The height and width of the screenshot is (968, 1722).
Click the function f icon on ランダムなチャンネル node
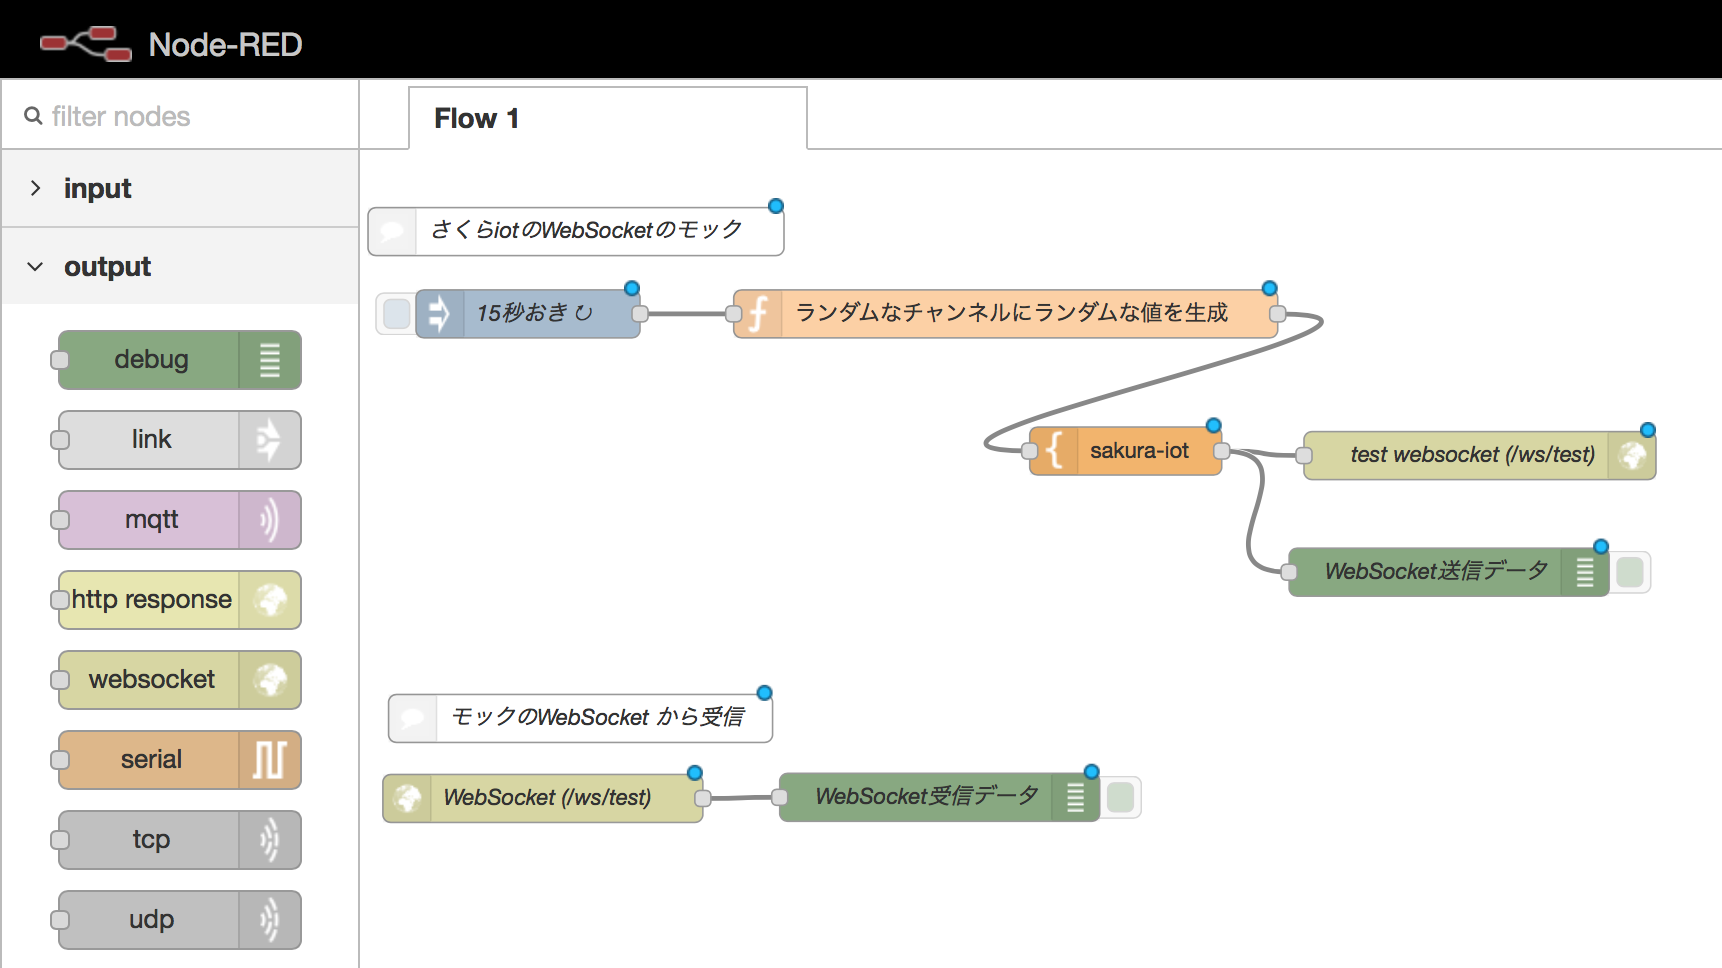pos(758,314)
